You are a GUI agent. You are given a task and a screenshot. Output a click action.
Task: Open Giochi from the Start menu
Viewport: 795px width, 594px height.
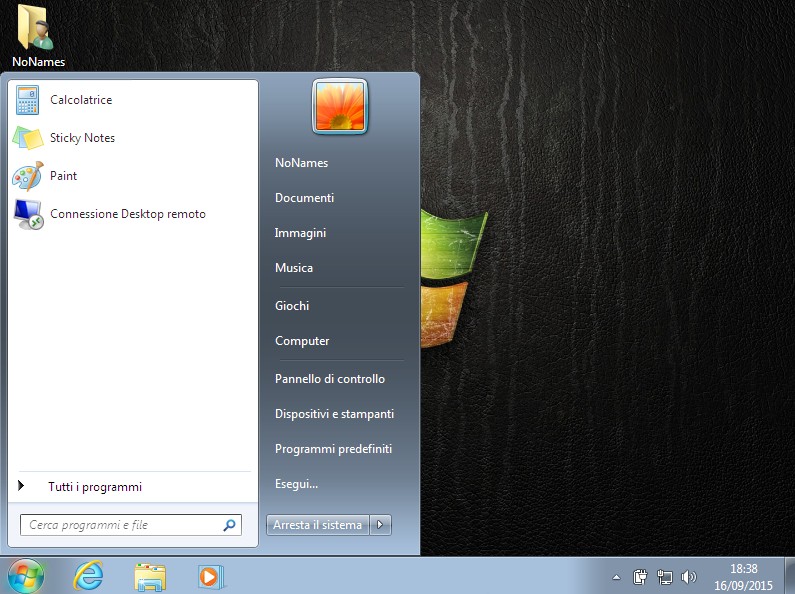(292, 306)
